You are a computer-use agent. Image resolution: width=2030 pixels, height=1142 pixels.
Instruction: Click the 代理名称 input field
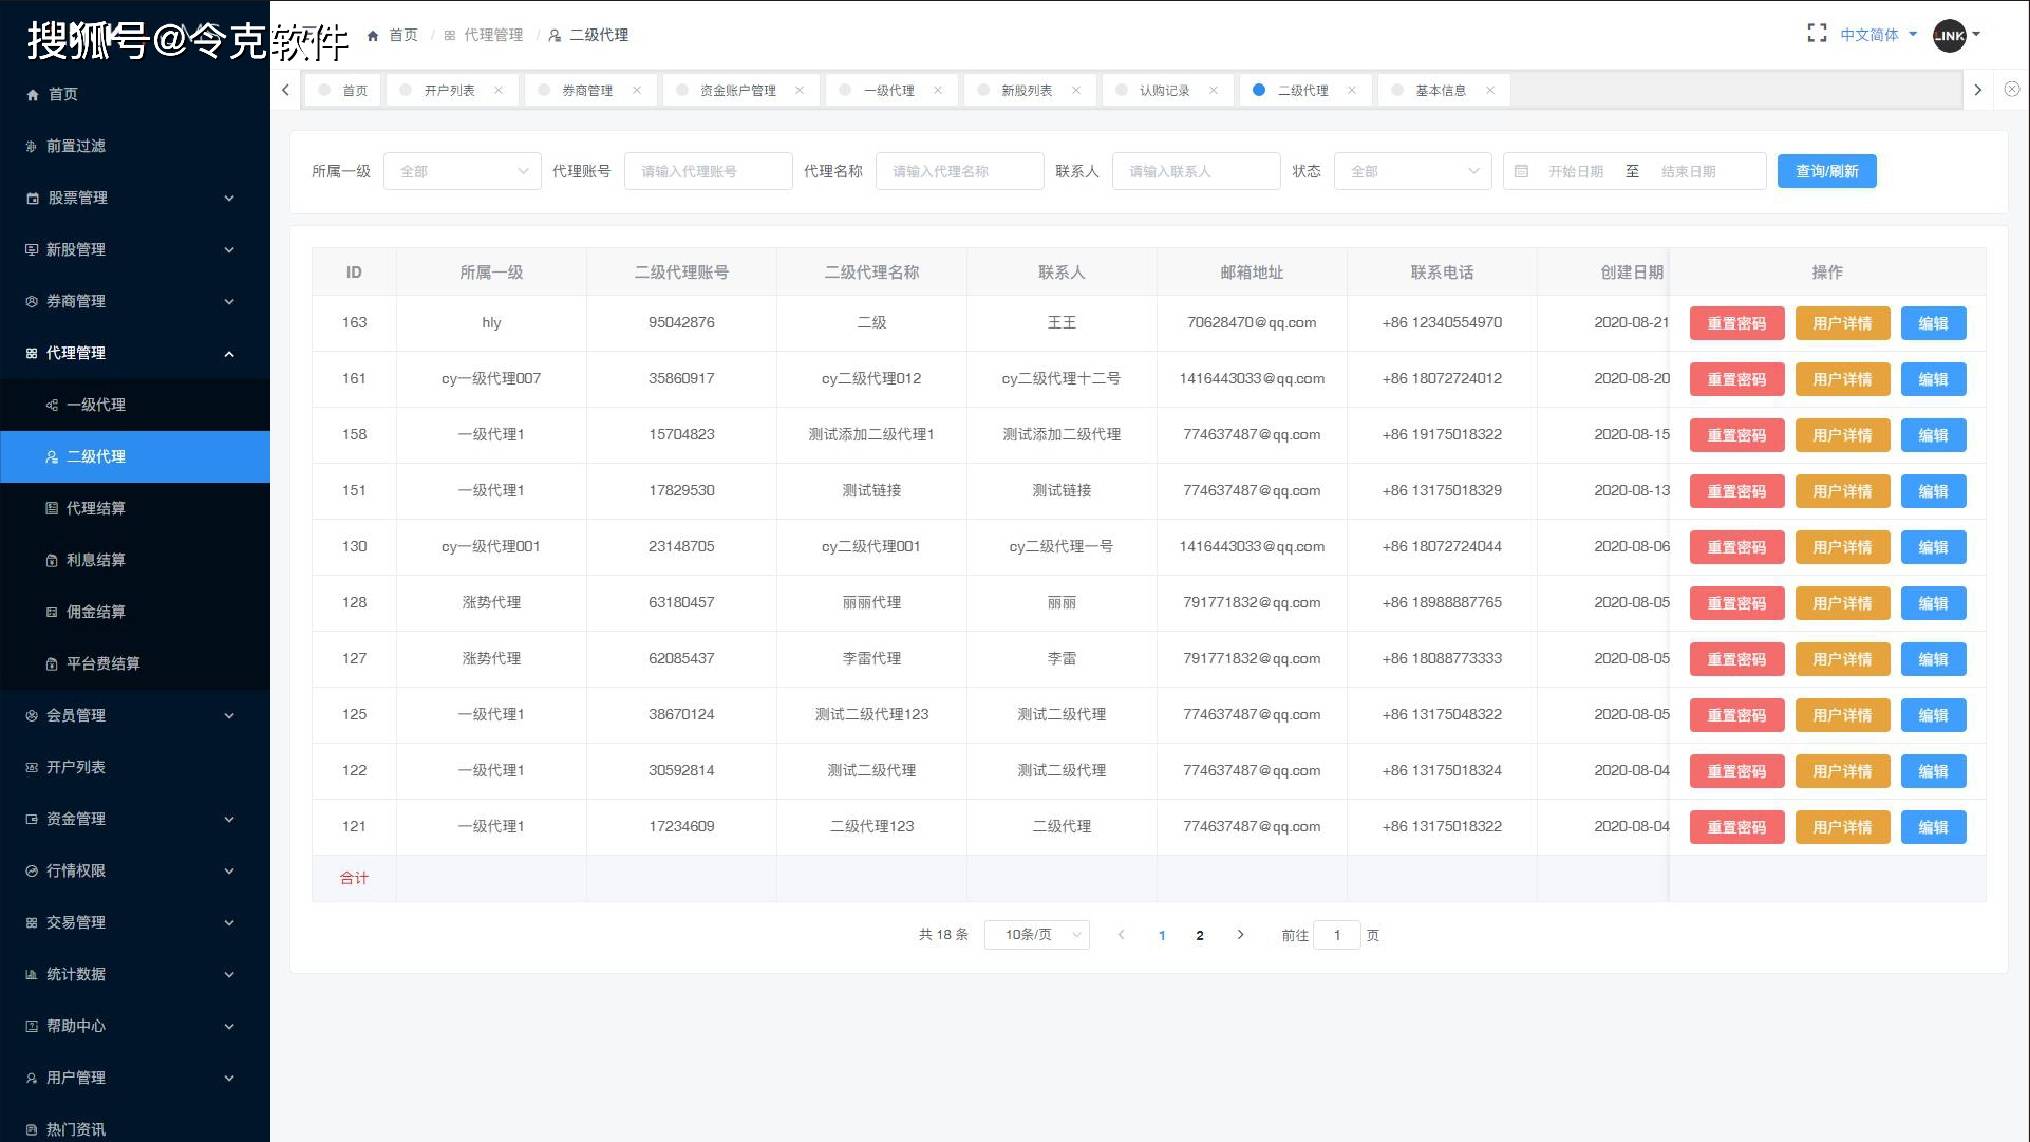click(x=960, y=171)
